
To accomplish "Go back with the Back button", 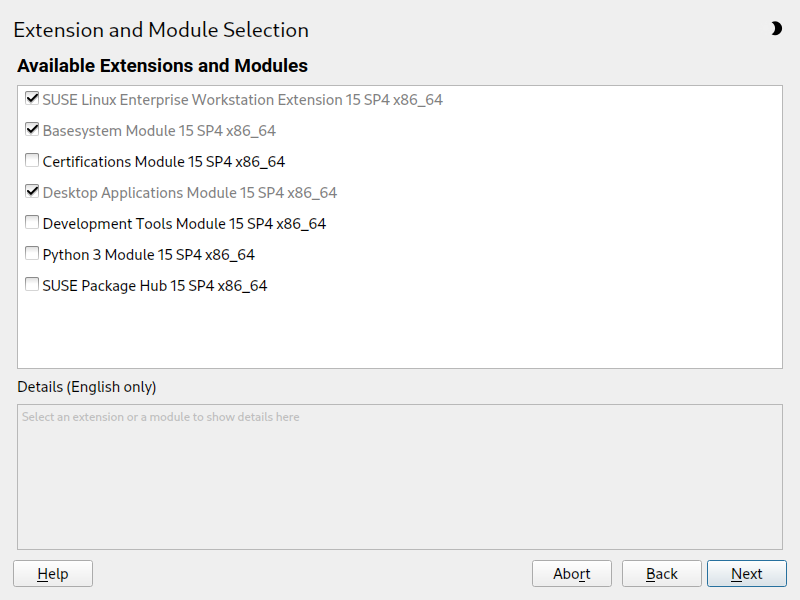I will coord(661,573).
